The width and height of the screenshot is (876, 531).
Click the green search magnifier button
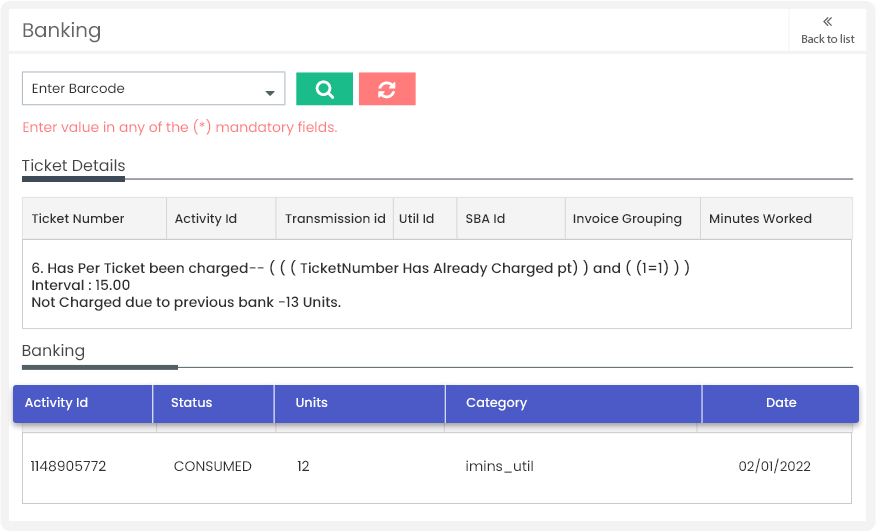point(324,89)
